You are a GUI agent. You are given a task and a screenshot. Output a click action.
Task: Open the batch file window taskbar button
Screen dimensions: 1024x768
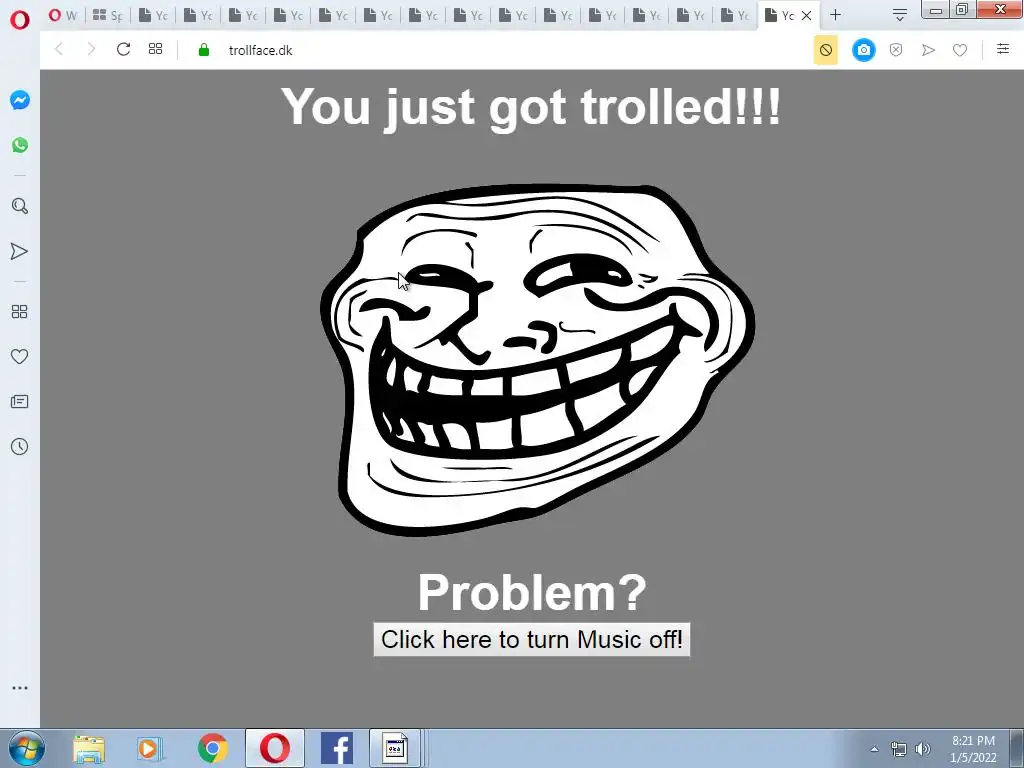click(x=395, y=748)
